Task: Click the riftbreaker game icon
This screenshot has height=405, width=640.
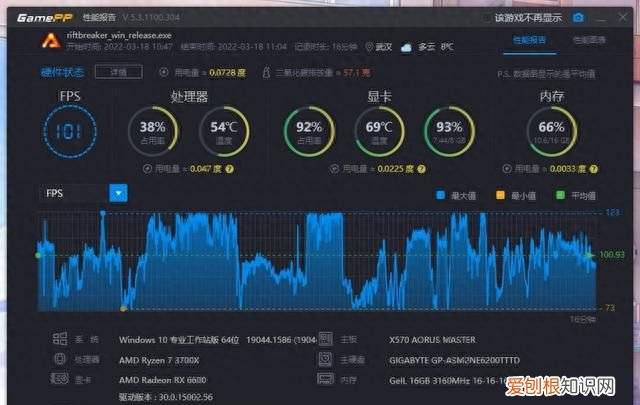Action: [51, 41]
